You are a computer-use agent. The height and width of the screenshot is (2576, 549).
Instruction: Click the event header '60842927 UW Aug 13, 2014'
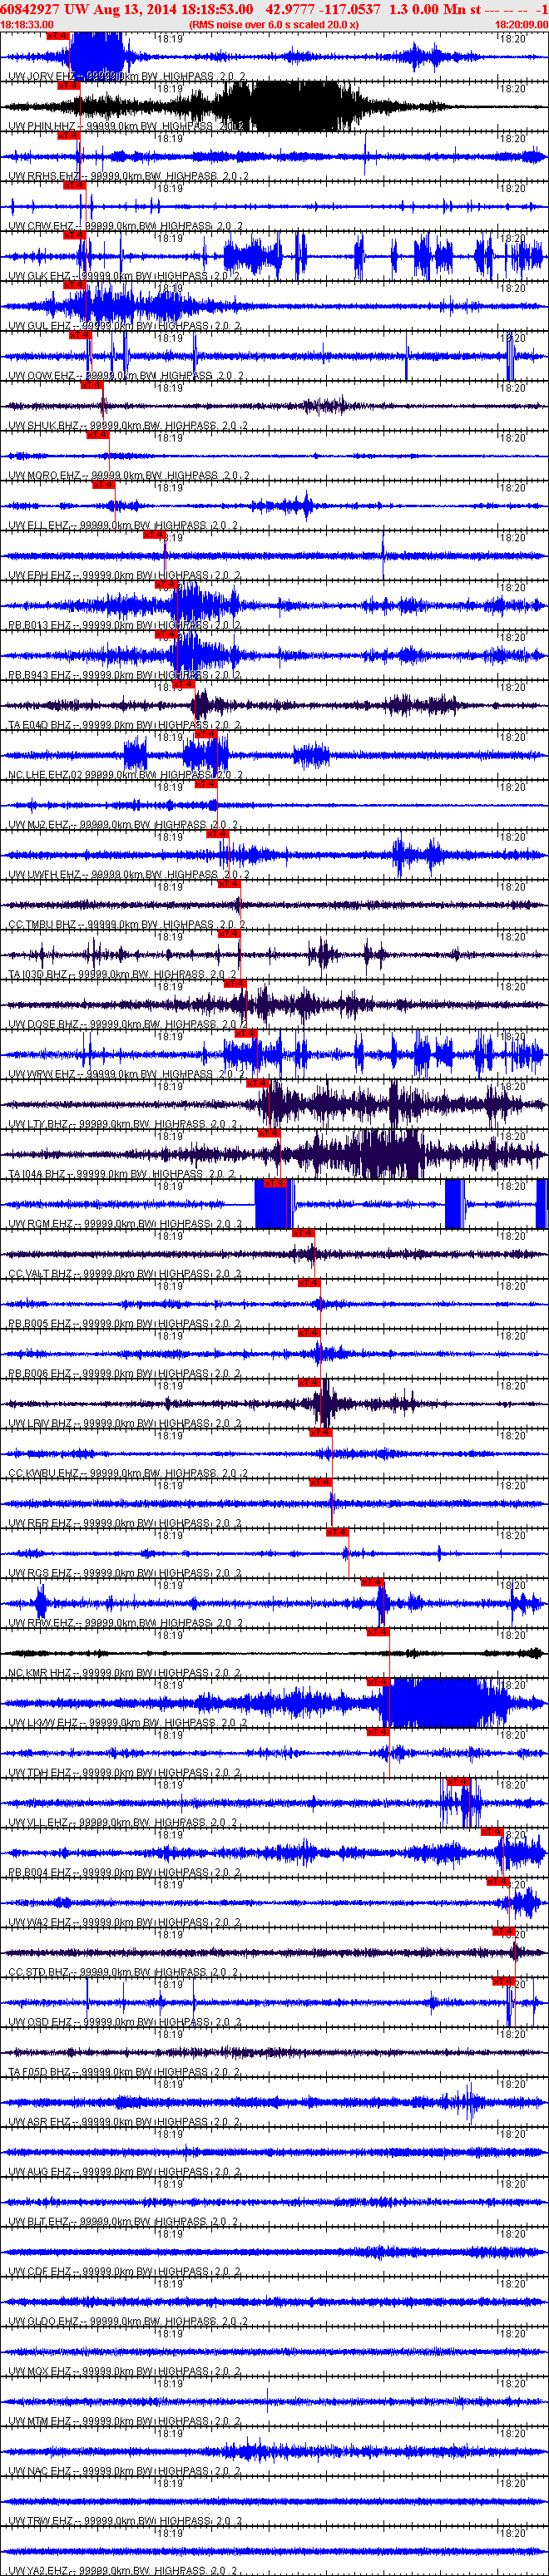click(89, 9)
